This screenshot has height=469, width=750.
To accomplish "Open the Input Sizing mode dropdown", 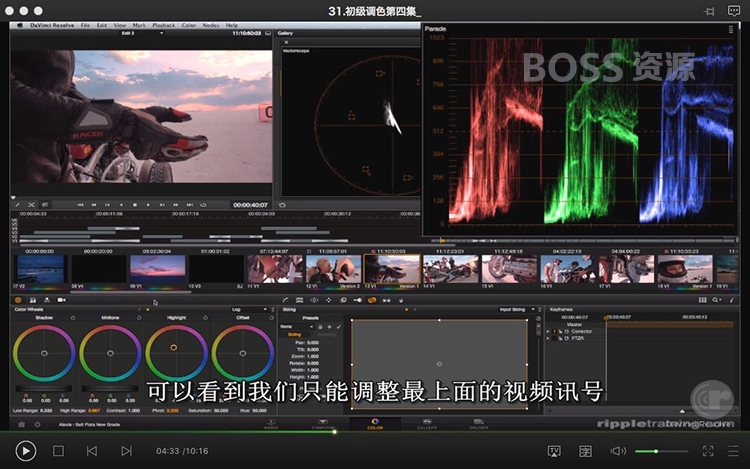I will (x=517, y=309).
